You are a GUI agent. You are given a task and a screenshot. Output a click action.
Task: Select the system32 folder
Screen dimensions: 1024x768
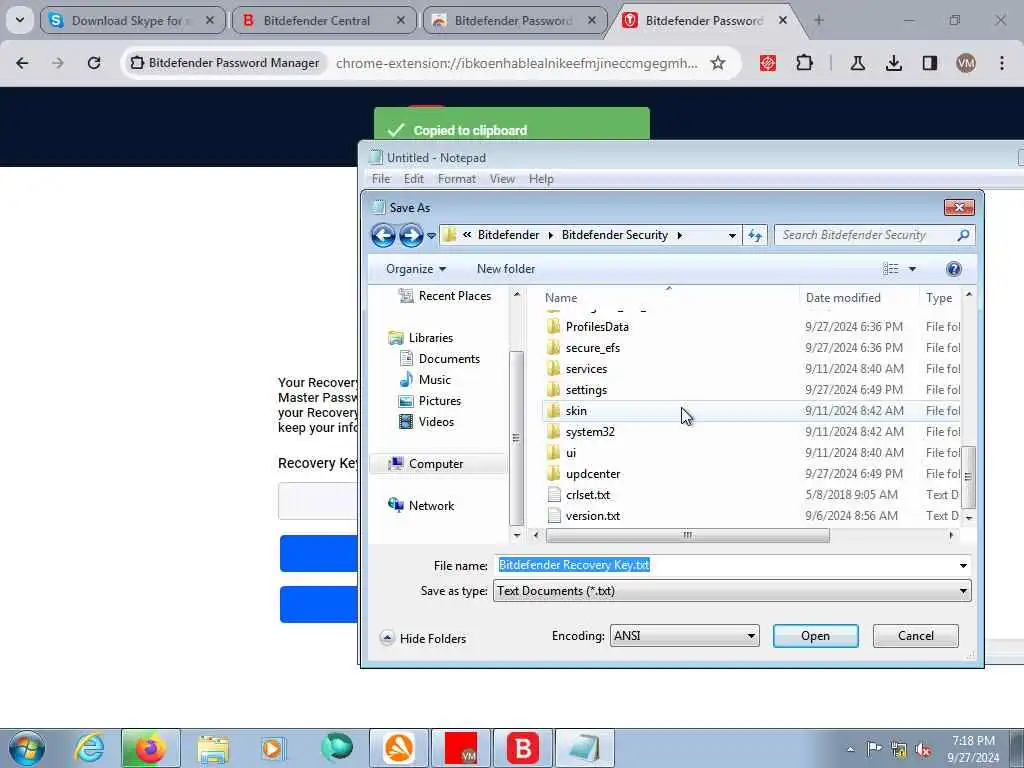(590, 432)
